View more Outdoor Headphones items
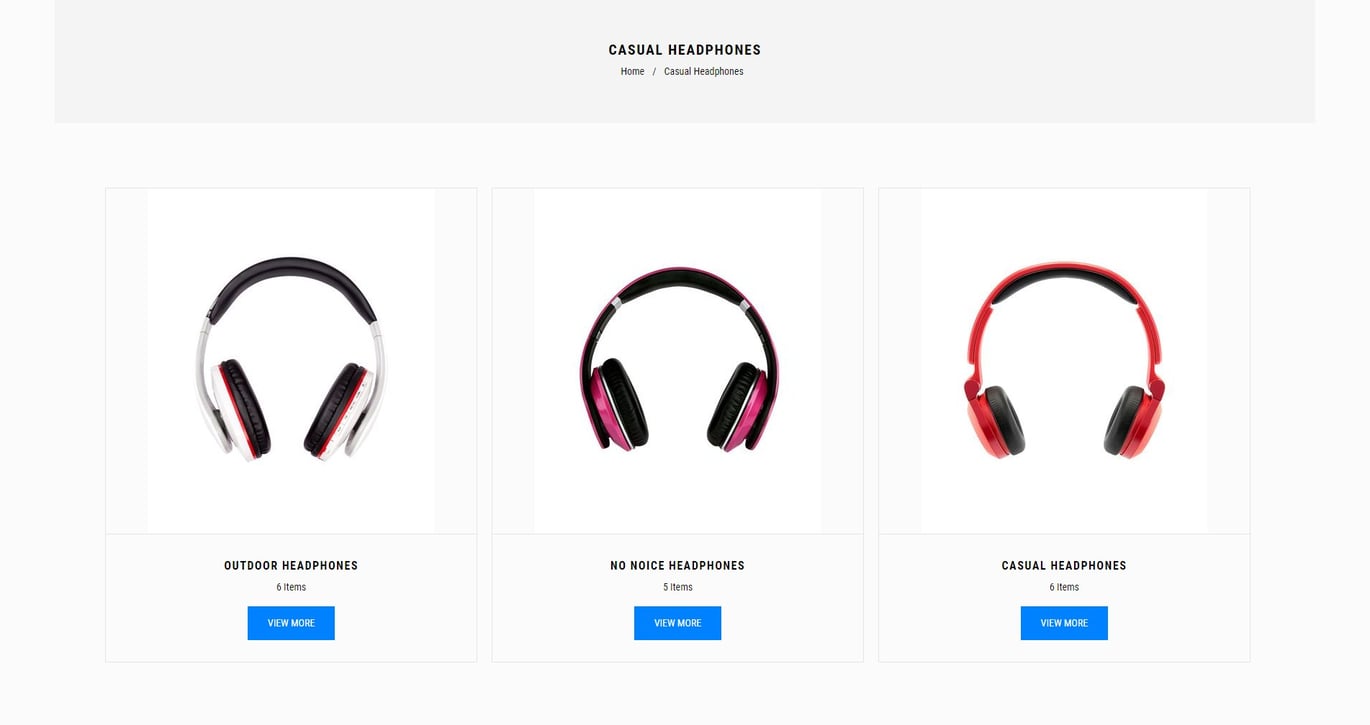The width and height of the screenshot is (1370, 725). point(291,623)
